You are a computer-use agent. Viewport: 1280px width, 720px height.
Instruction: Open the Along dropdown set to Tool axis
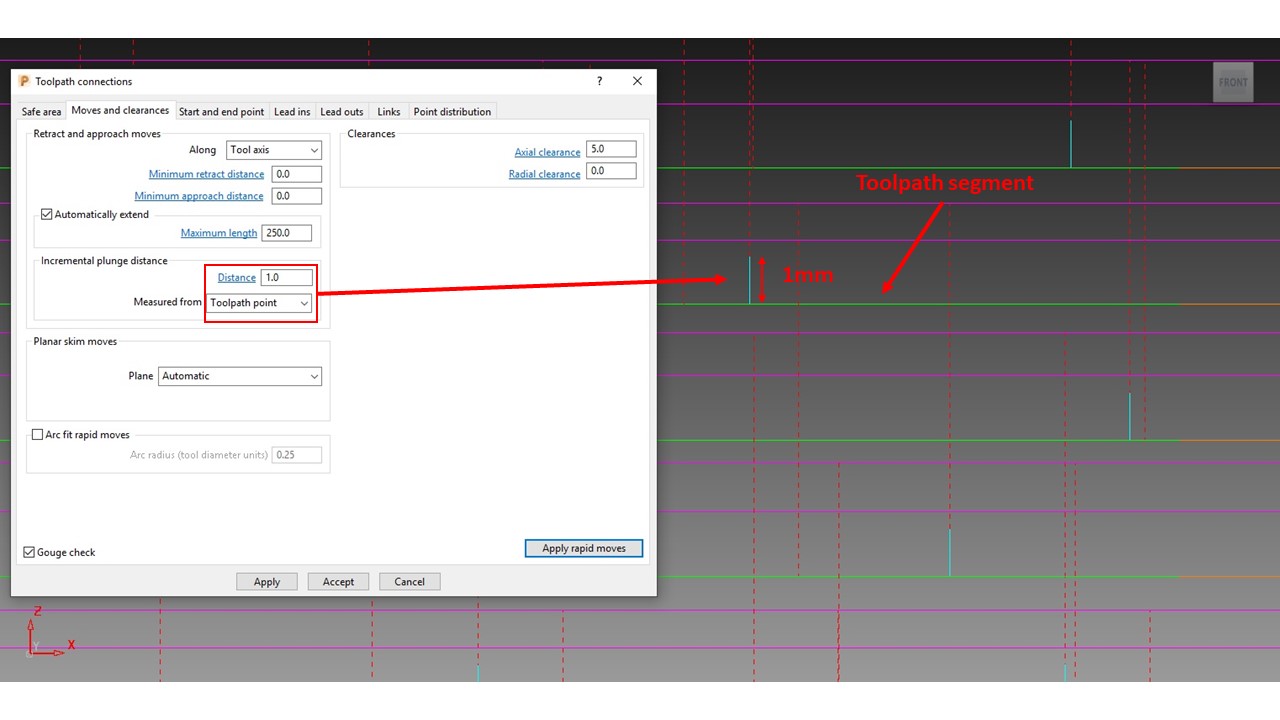(x=273, y=149)
